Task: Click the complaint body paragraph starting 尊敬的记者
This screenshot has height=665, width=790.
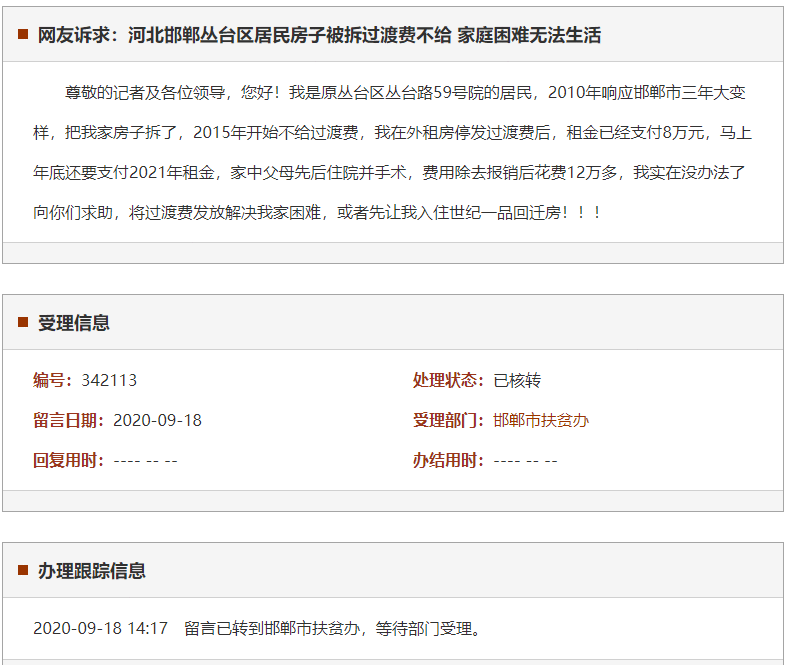Action: pyautogui.click(x=392, y=153)
